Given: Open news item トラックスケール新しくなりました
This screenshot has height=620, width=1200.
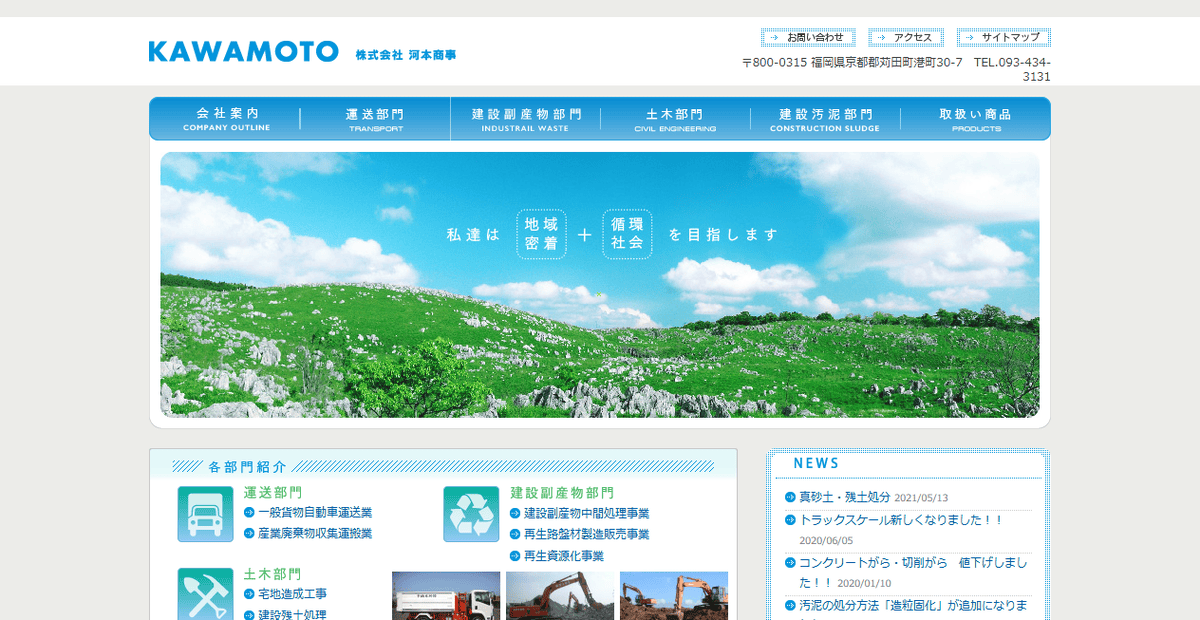Looking at the screenshot, I should [x=903, y=519].
